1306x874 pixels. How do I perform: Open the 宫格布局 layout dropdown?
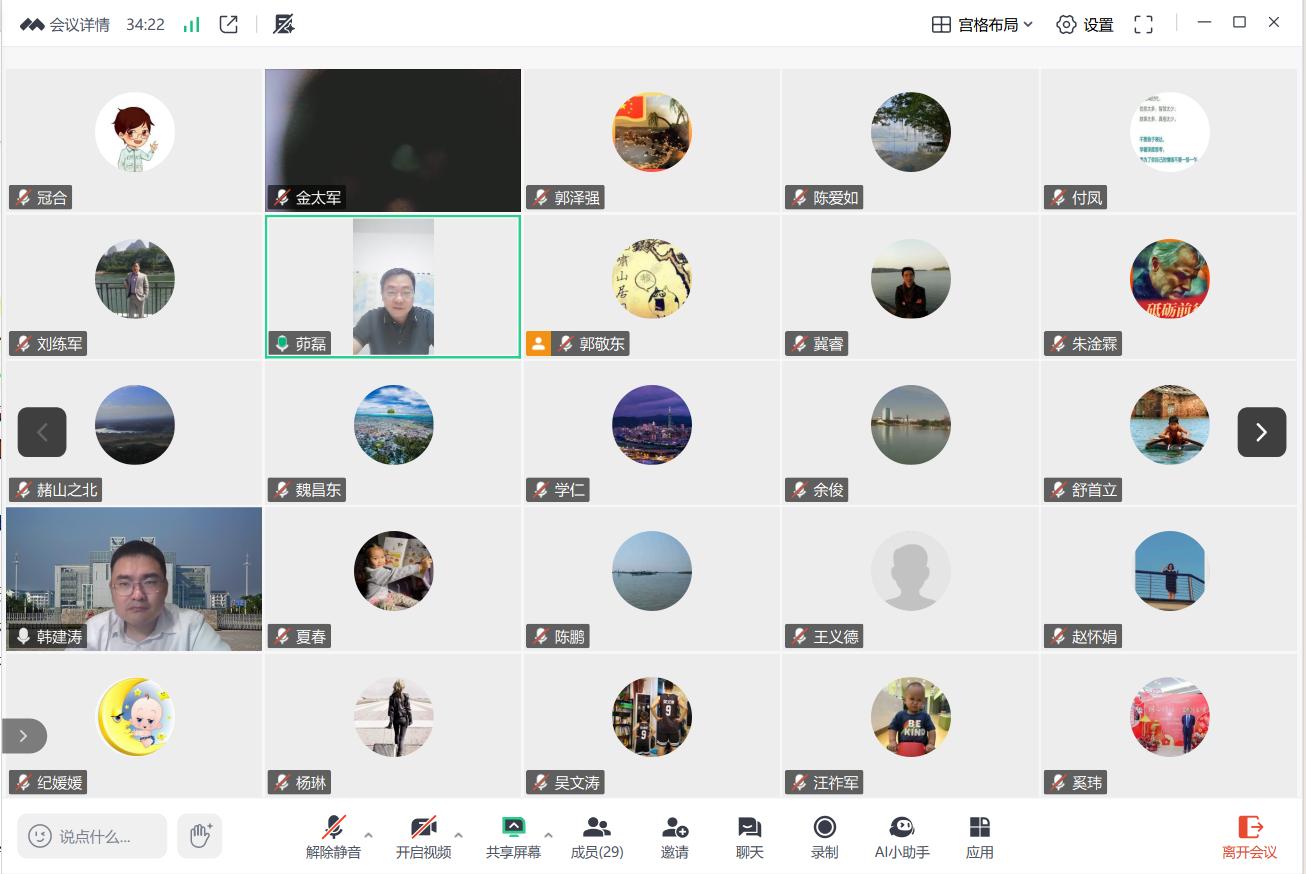[982, 24]
